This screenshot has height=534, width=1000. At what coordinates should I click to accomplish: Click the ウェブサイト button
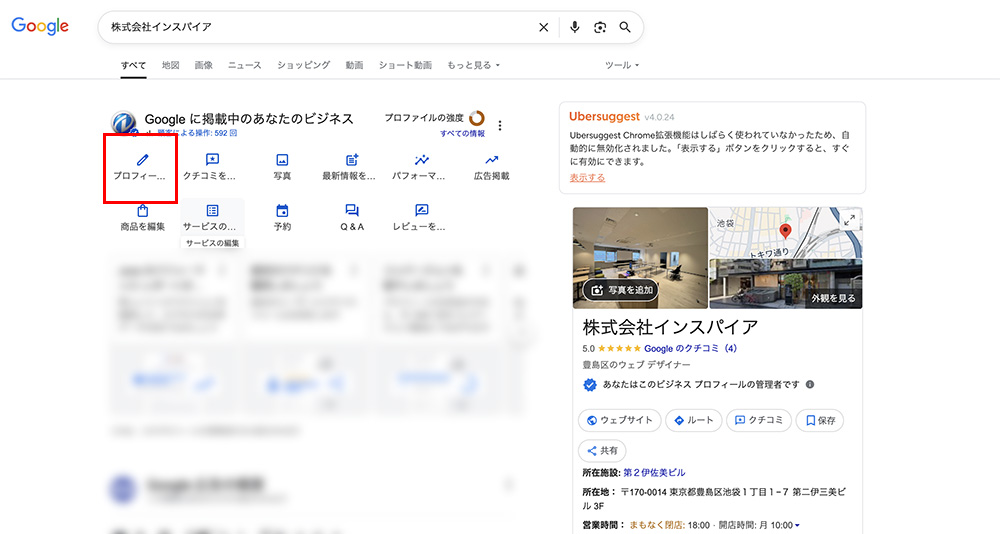pos(620,420)
